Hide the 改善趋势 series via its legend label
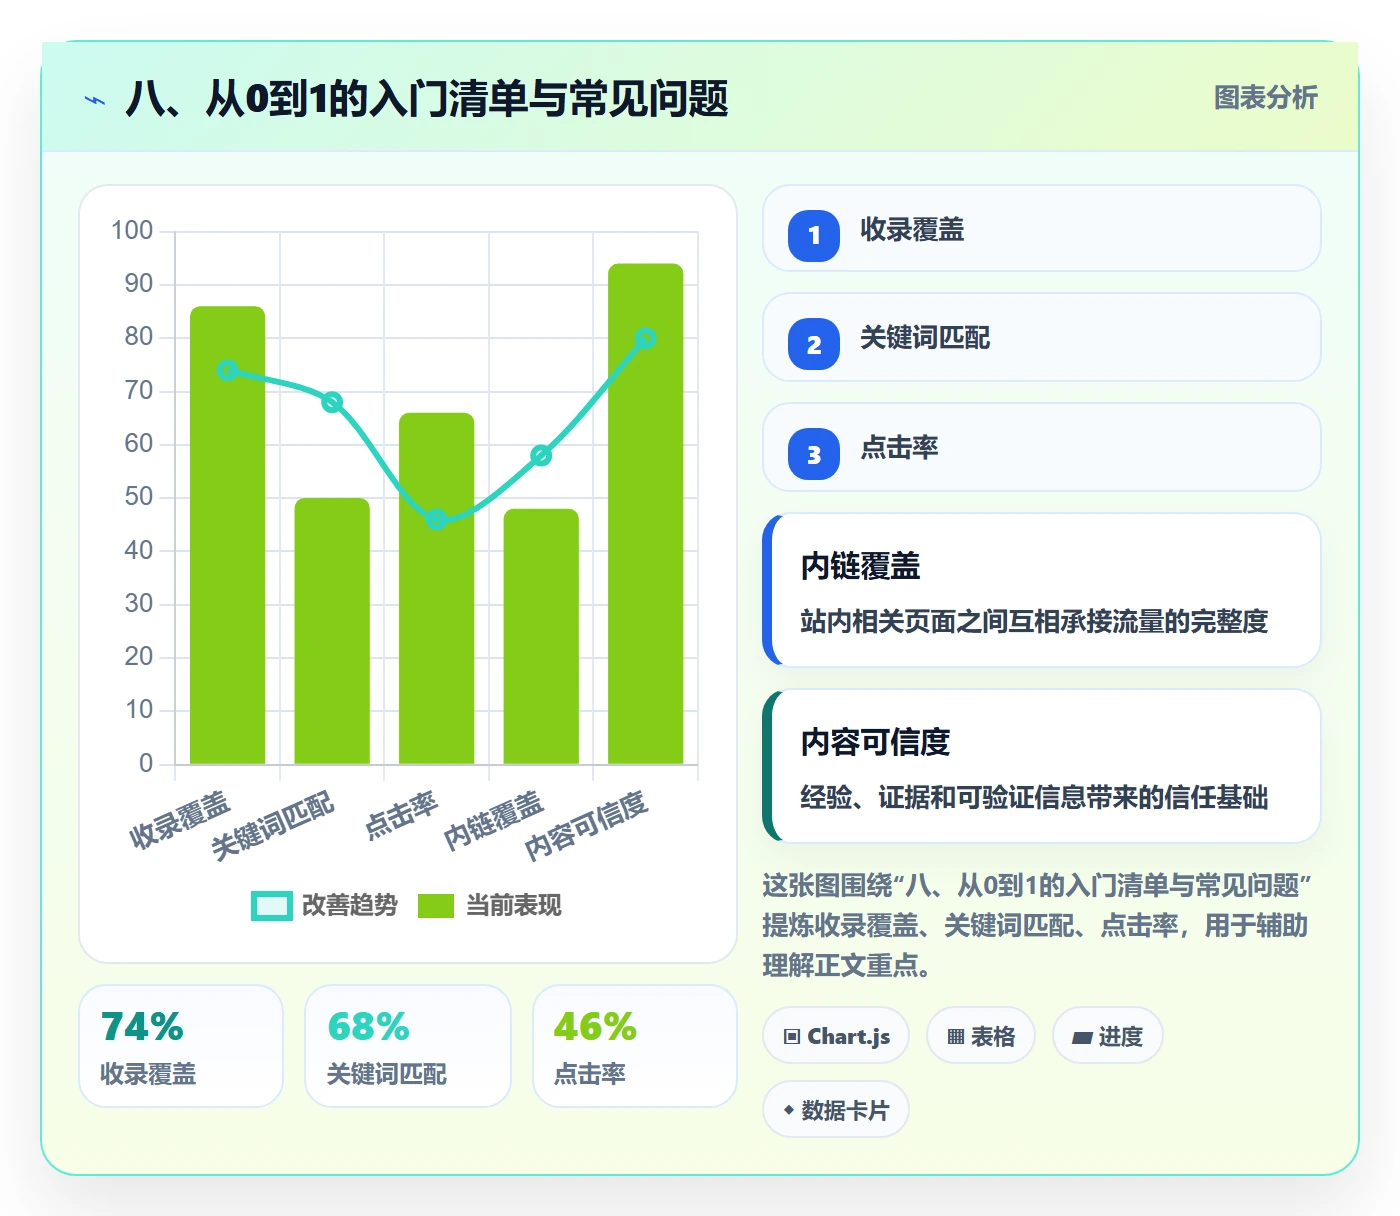1400x1216 pixels. tap(350, 905)
